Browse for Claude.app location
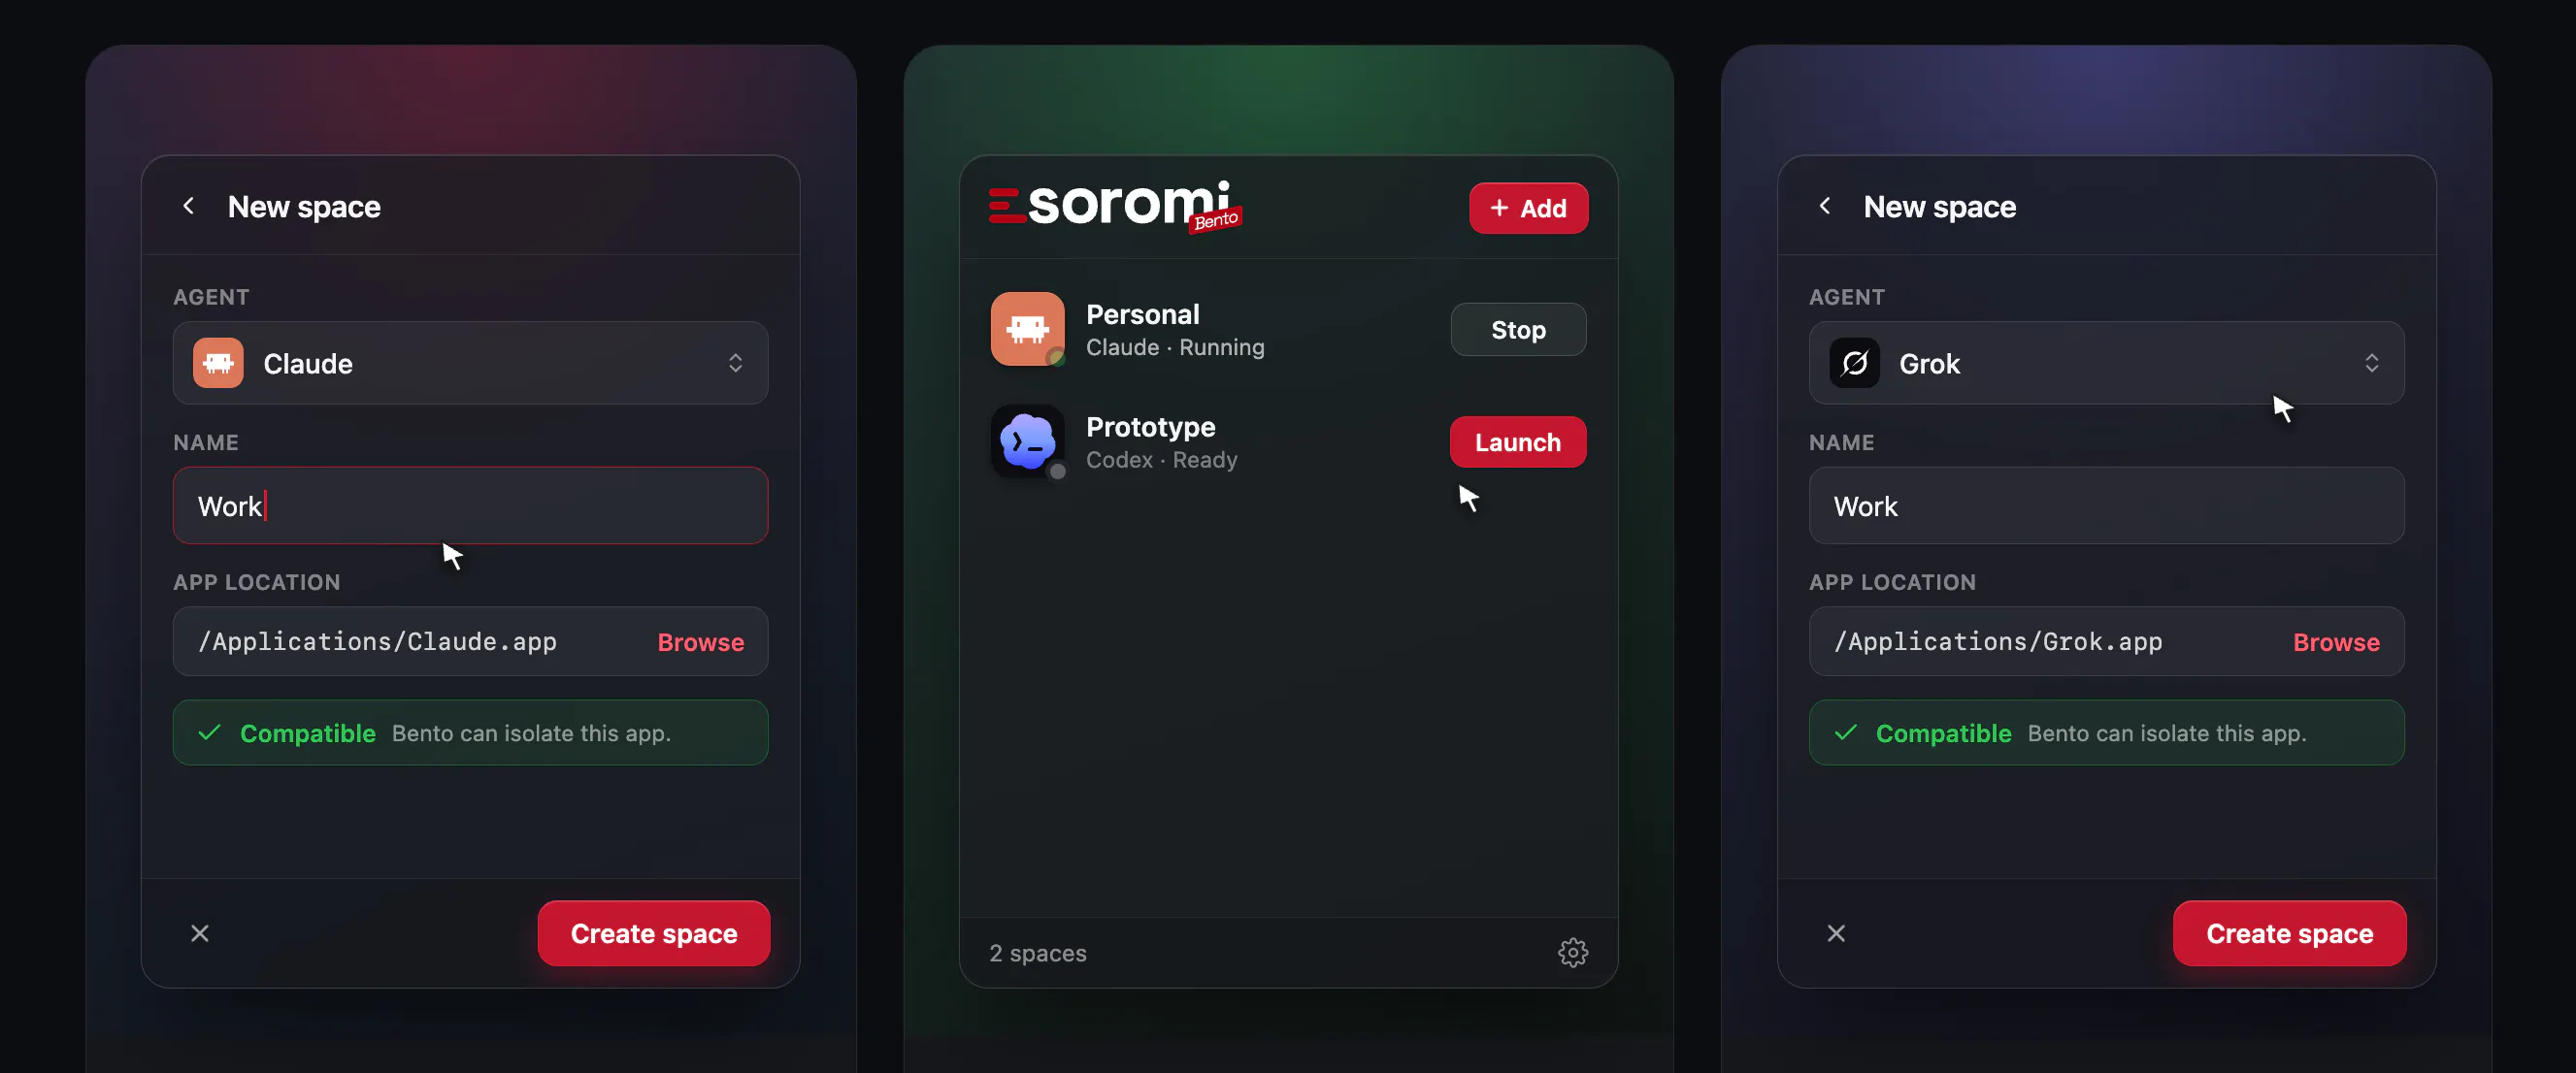Viewport: 2576px width, 1073px height. pyautogui.click(x=700, y=642)
